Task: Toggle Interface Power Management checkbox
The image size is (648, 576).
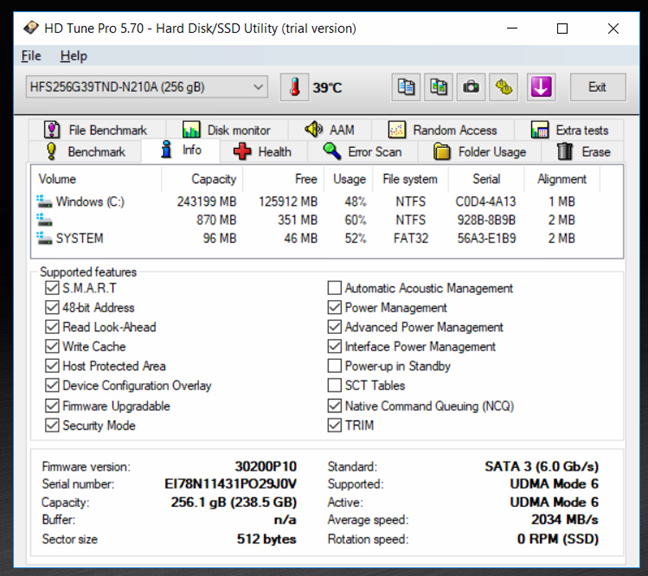Action: (334, 346)
